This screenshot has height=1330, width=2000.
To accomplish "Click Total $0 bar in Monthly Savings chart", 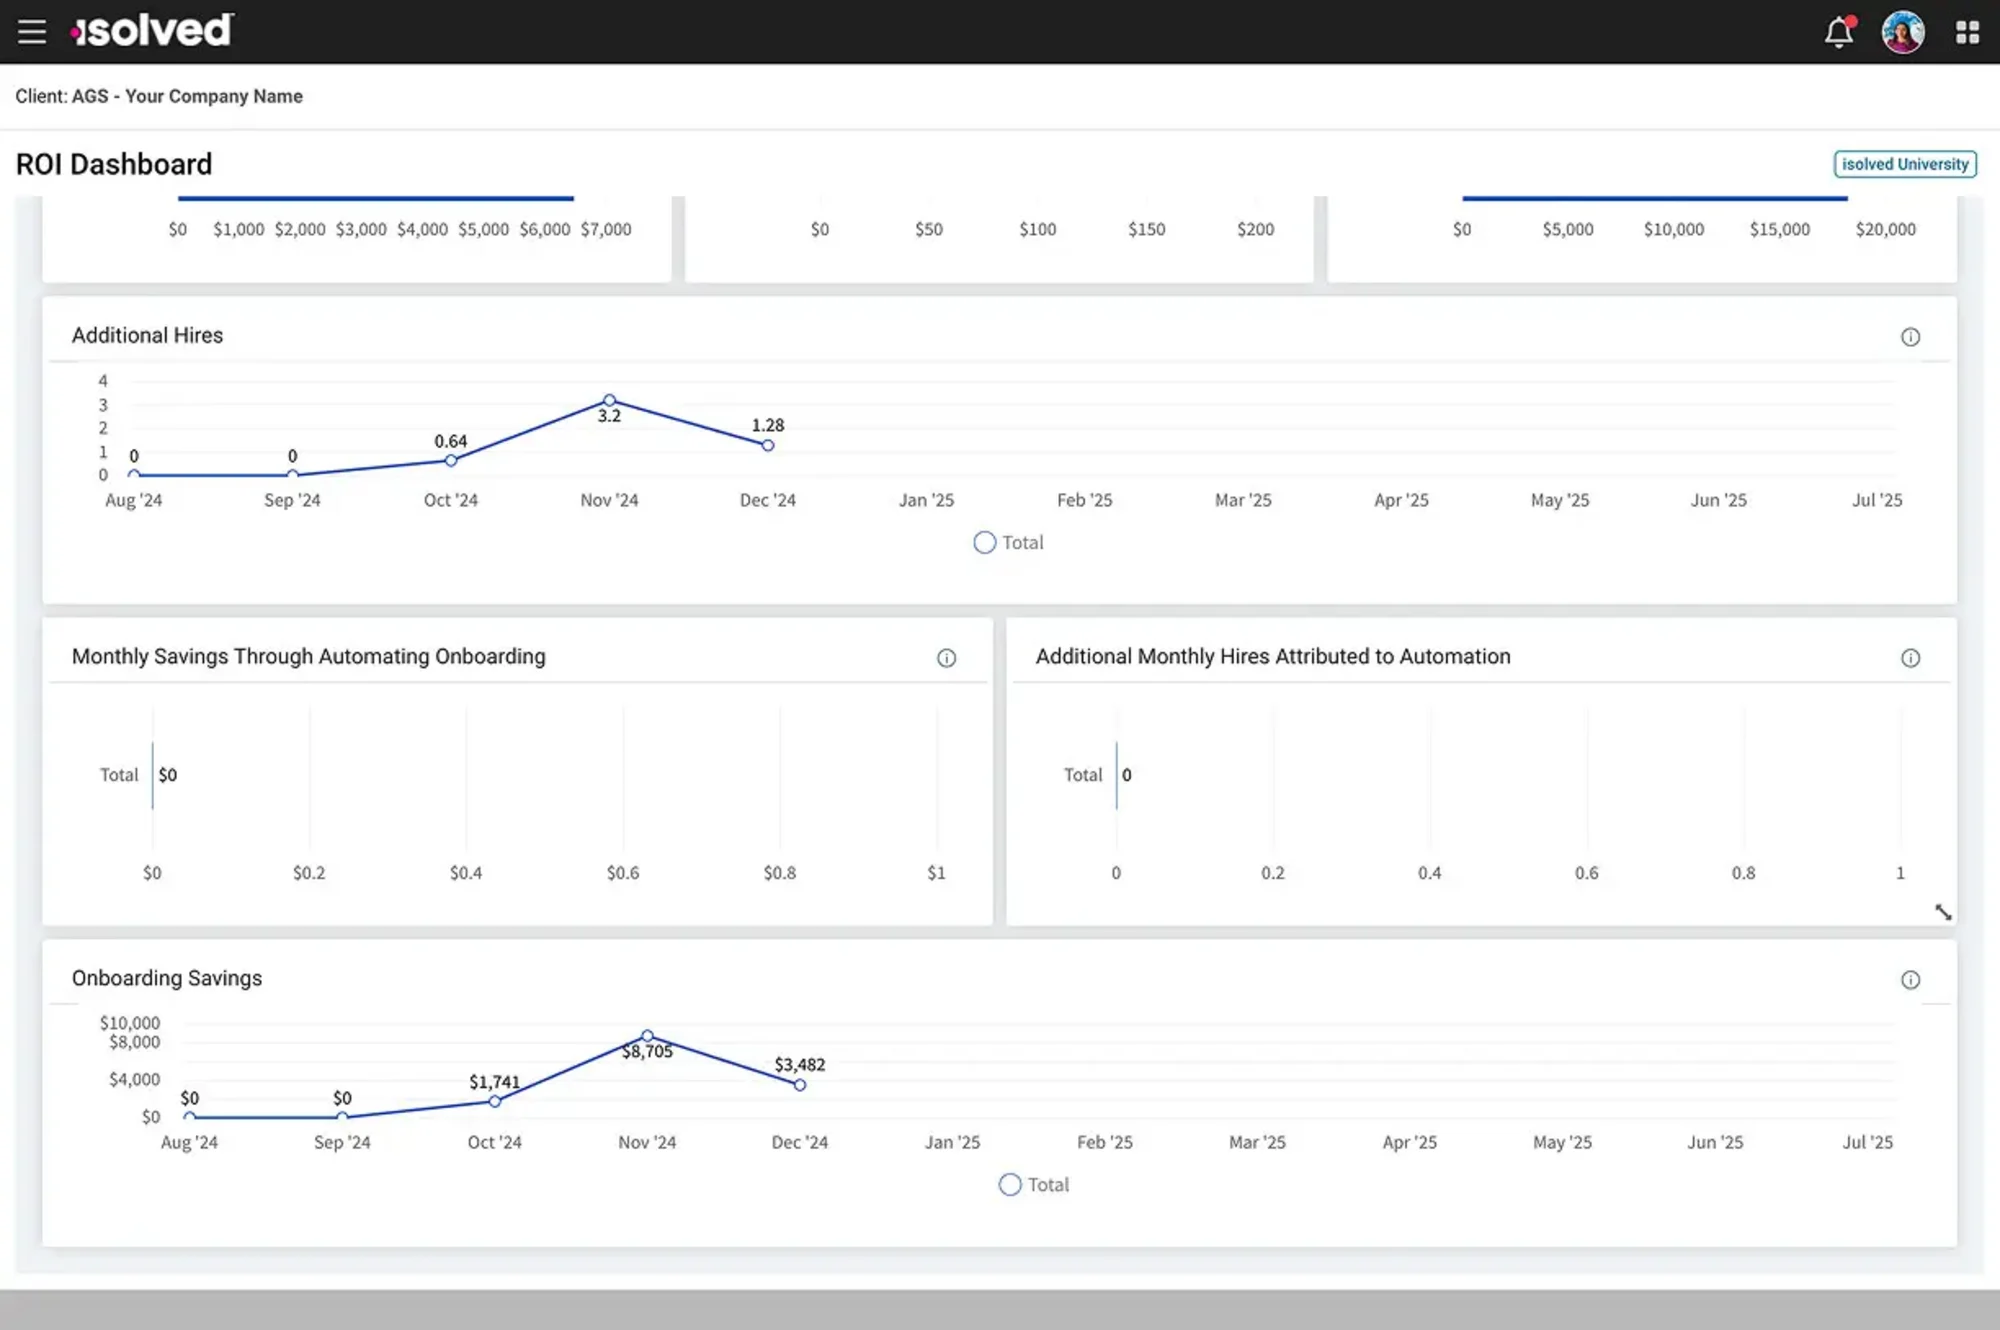I will (x=153, y=775).
